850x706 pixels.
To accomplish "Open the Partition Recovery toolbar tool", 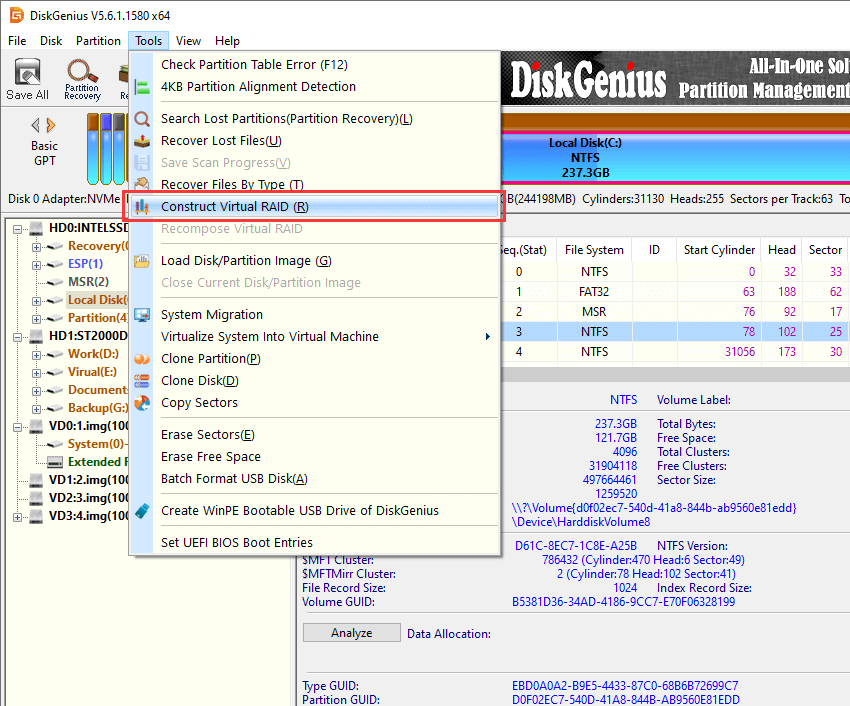I will [82, 79].
